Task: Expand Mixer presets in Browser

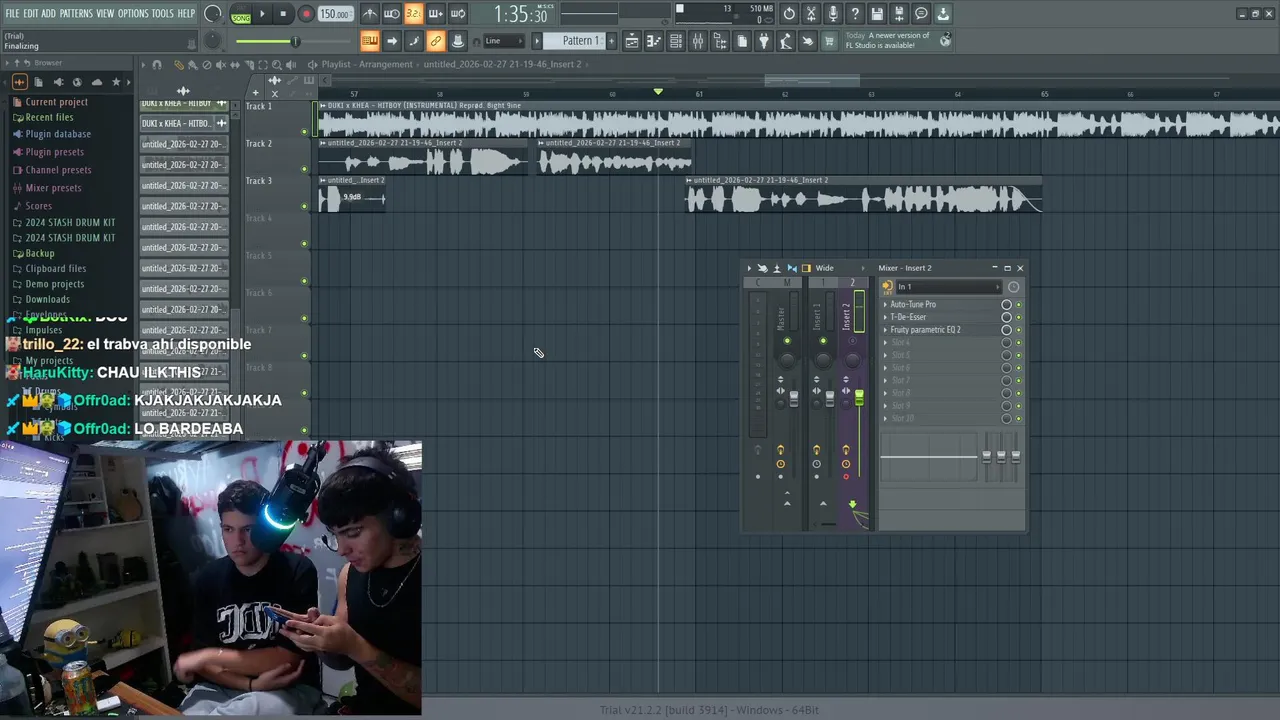Action: [x=53, y=188]
